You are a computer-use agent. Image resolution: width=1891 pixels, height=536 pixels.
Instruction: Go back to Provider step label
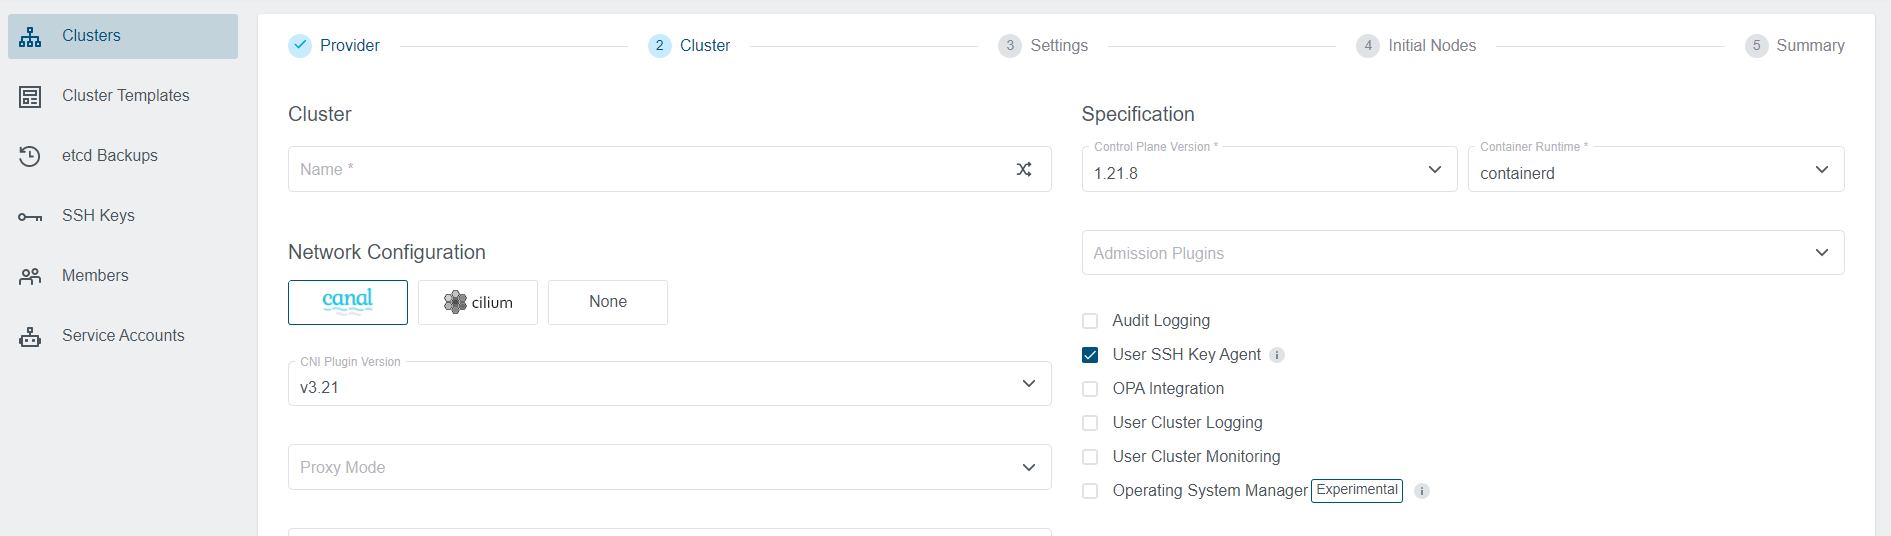[x=350, y=46]
